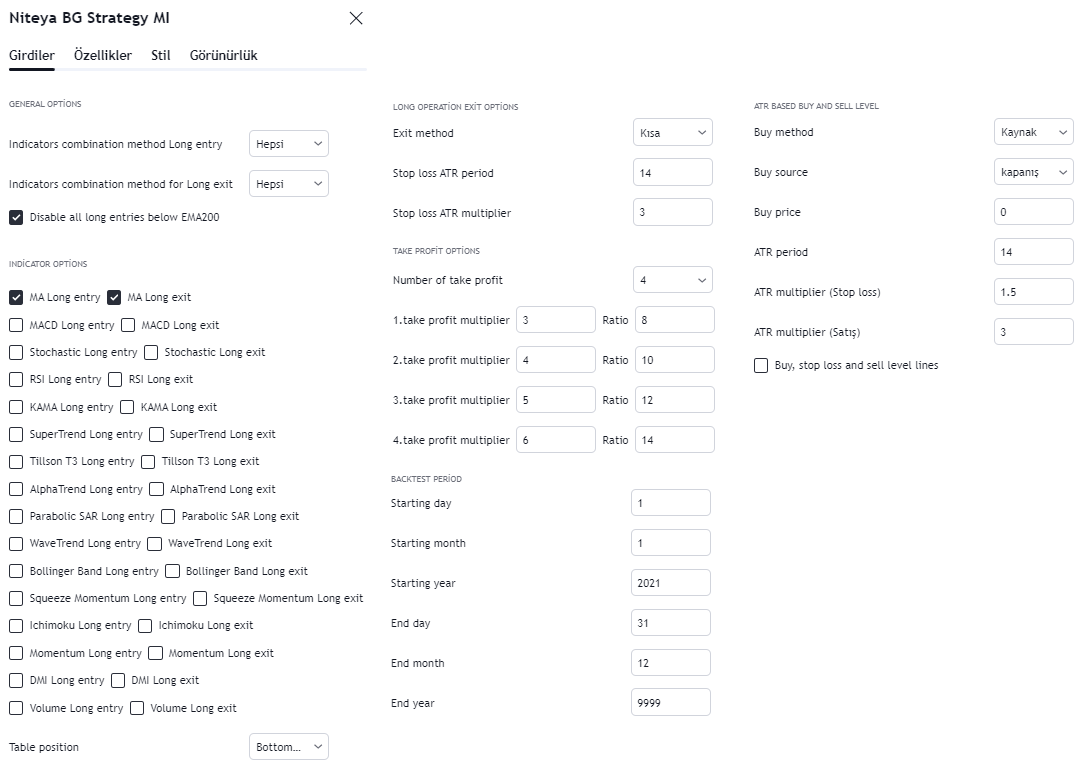This screenshot has height=766, width=1084.
Task: Switch to the Özellikler tab
Action: (102, 55)
